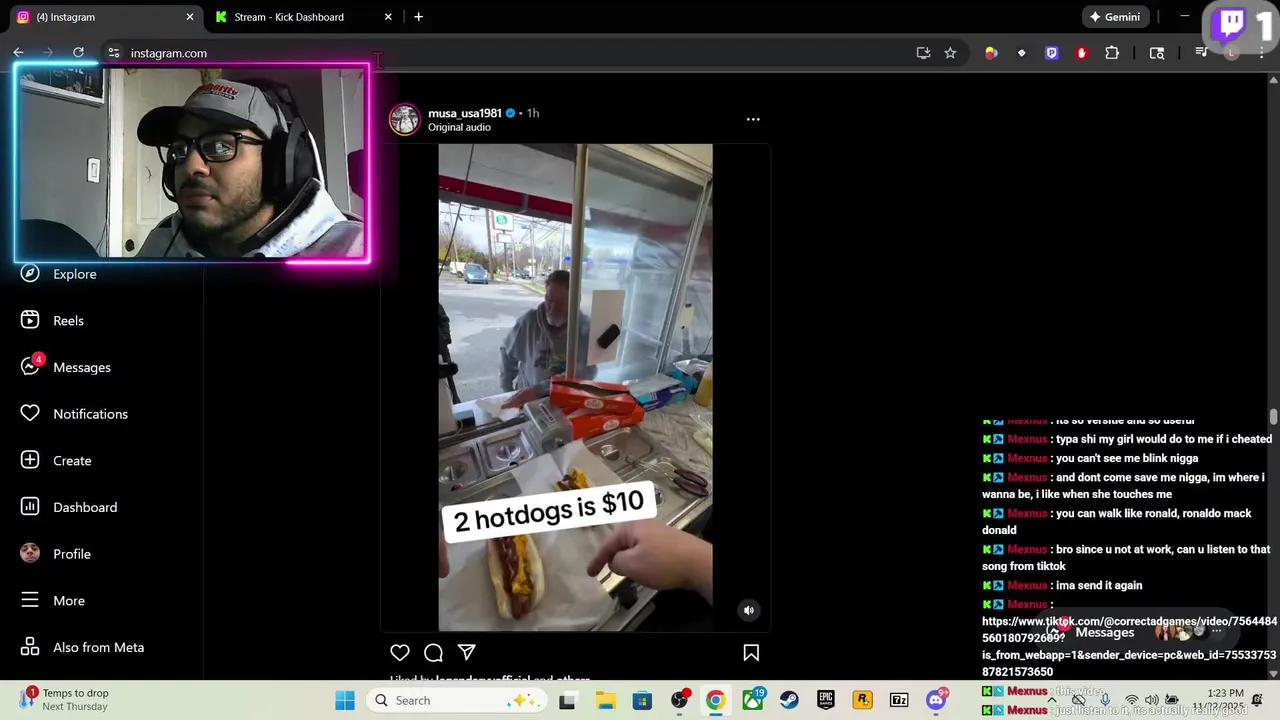Open OBS Studio from taskbar
Image resolution: width=1280 pixels, height=720 pixels.
coord(679,700)
